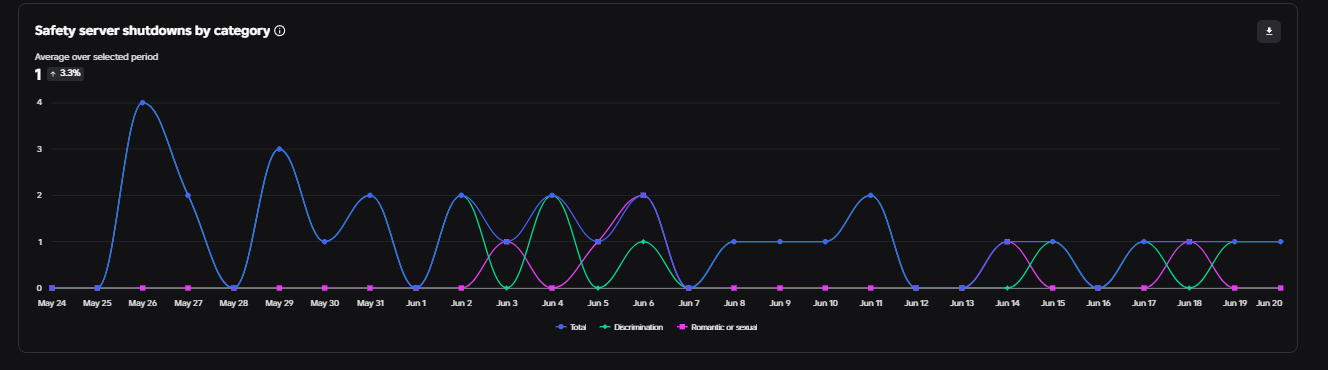Viewport: 1328px width, 370px height.
Task: Click the Jun 6 Discrimination data point
Action: point(643,242)
